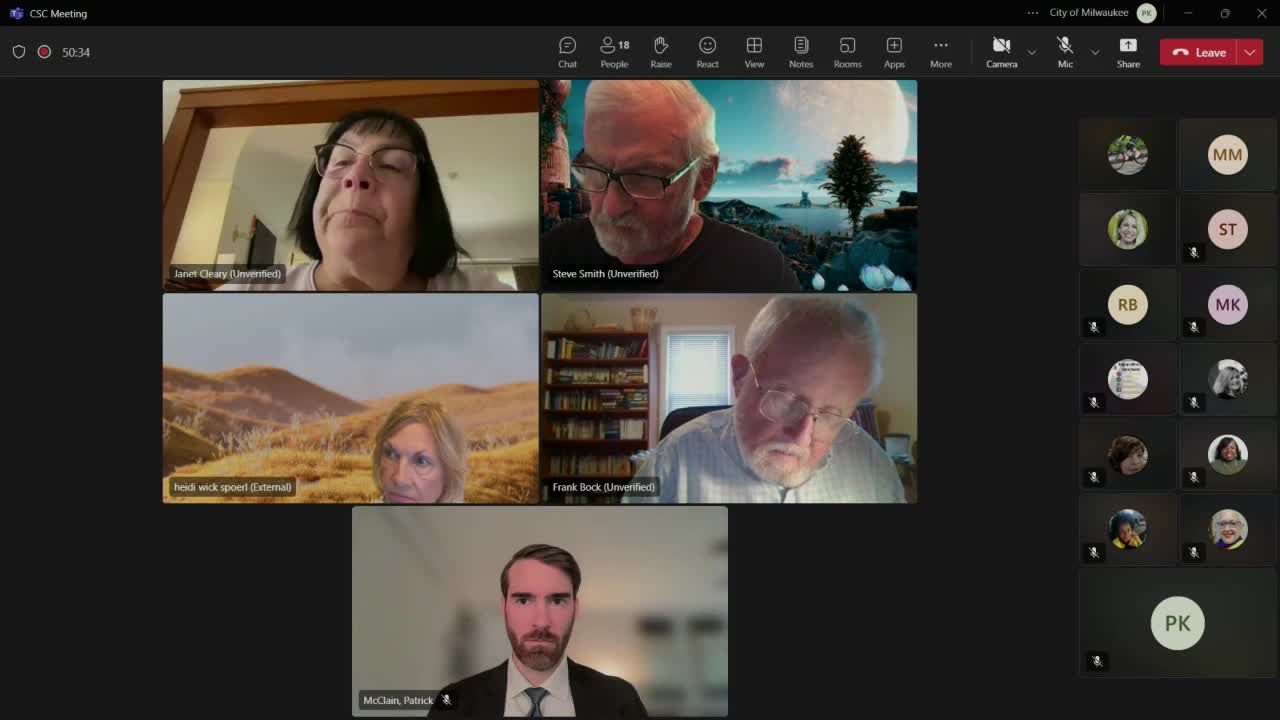
Task: Click the Steve Smith (Unverified) name label
Action: tap(605, 274)
